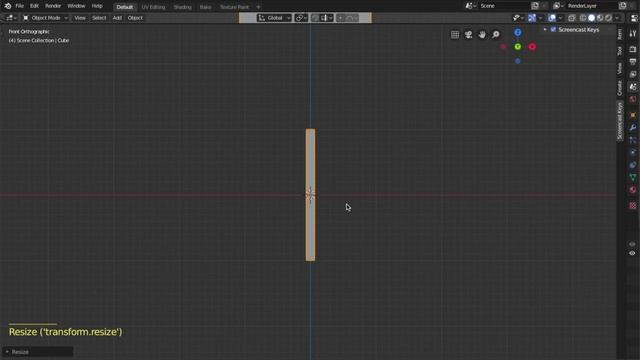The image size is (640, 360).
Task: Open the snap options dropdown
Action: click(327, 18)
